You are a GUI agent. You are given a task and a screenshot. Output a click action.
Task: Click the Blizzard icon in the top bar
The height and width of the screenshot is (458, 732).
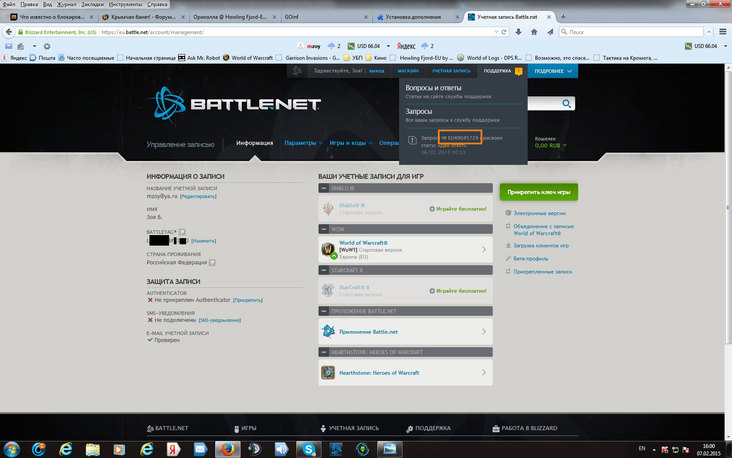pos(296,71)
